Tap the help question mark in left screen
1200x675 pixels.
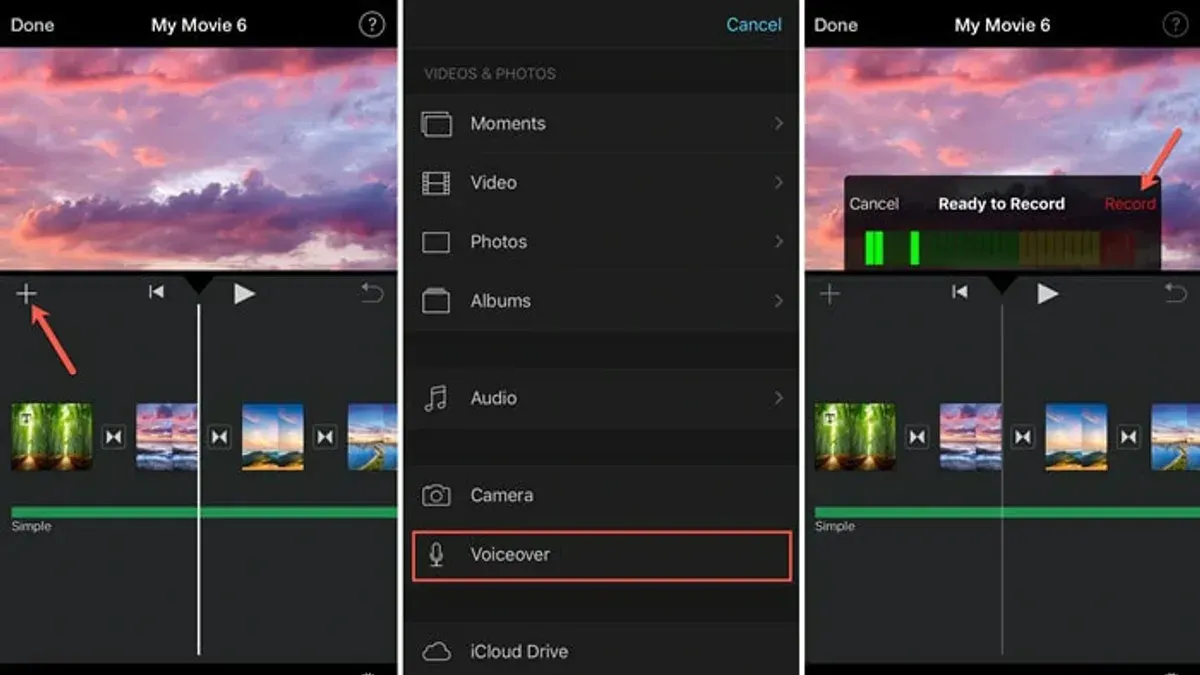(x=371, y=25)
